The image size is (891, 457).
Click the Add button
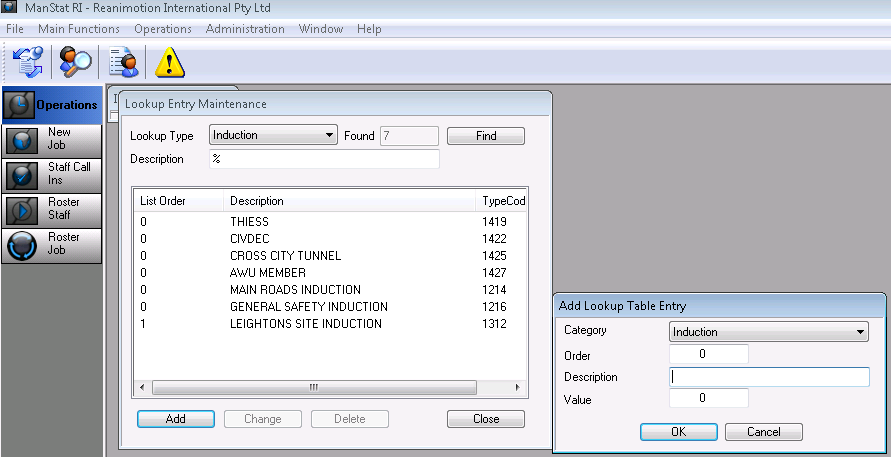[175, 419]
